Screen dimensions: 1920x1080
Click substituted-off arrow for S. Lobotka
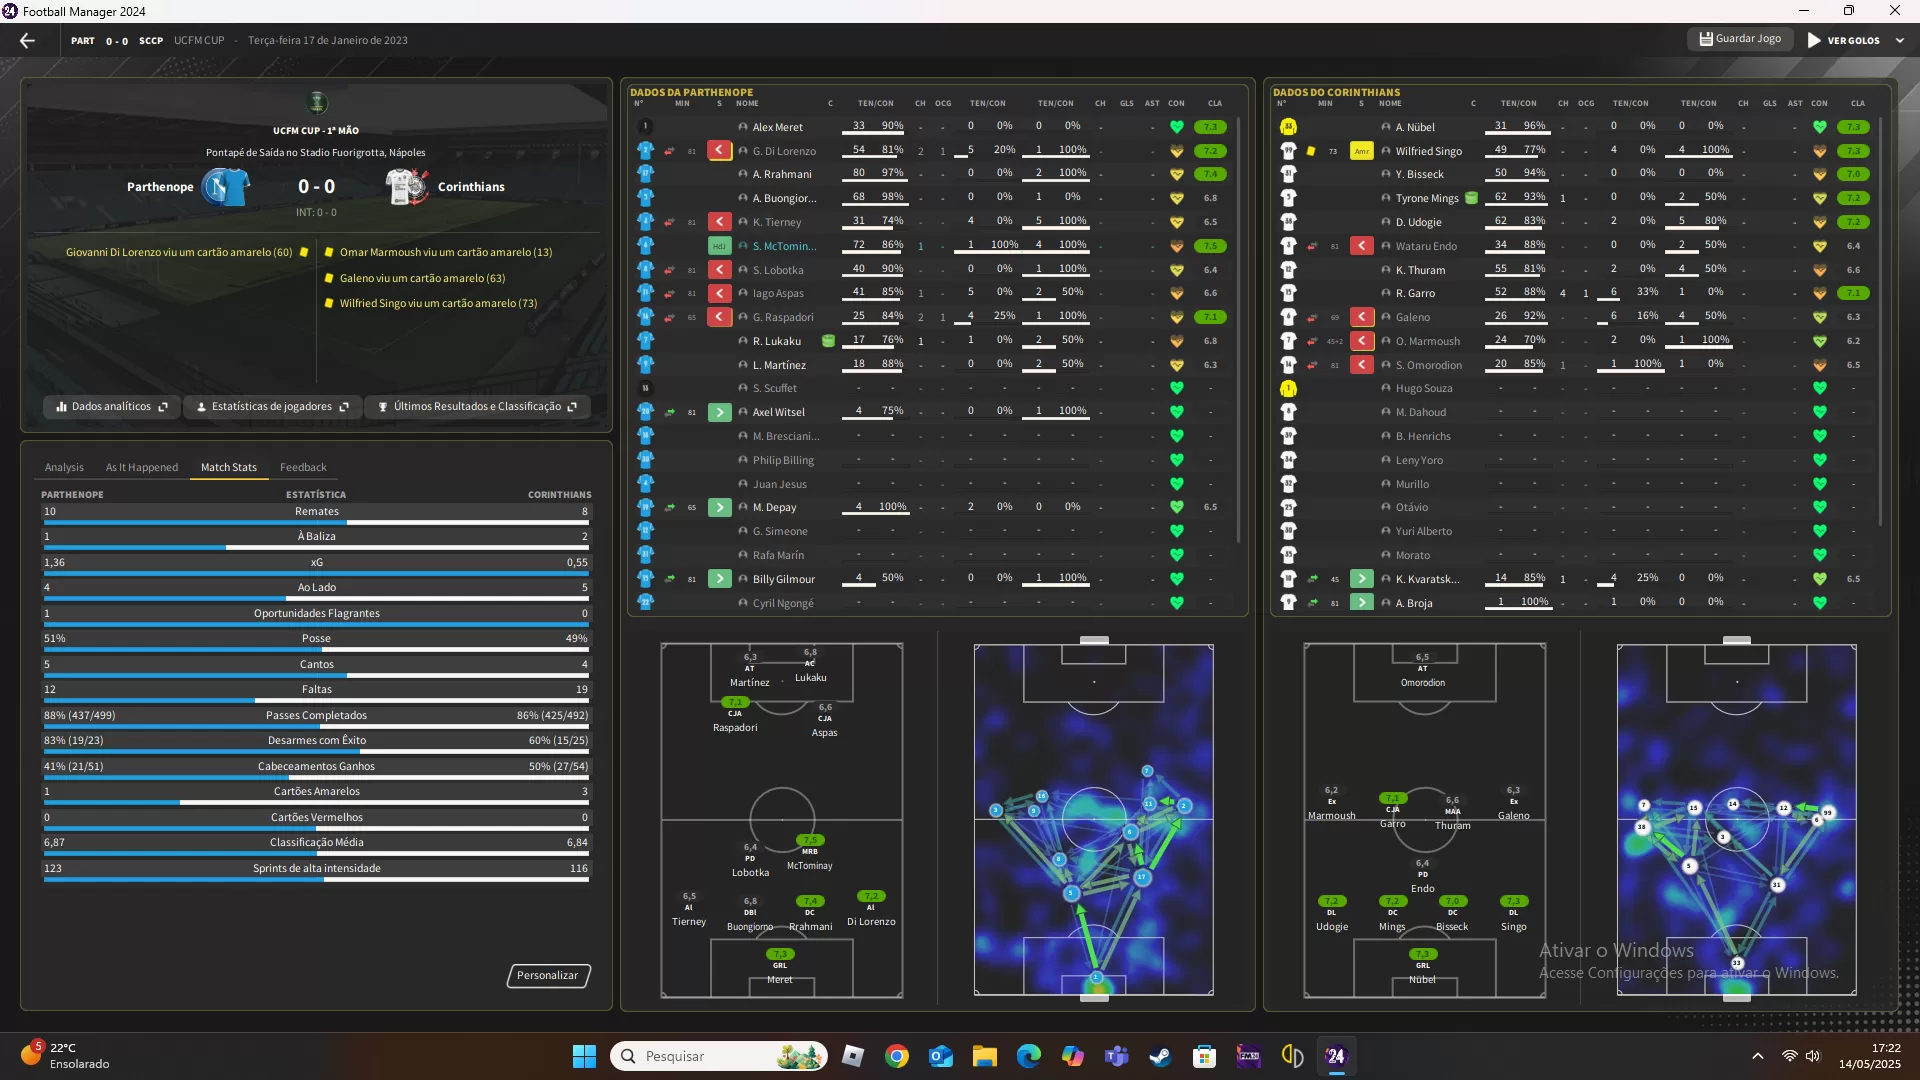(x=719, y=270)
